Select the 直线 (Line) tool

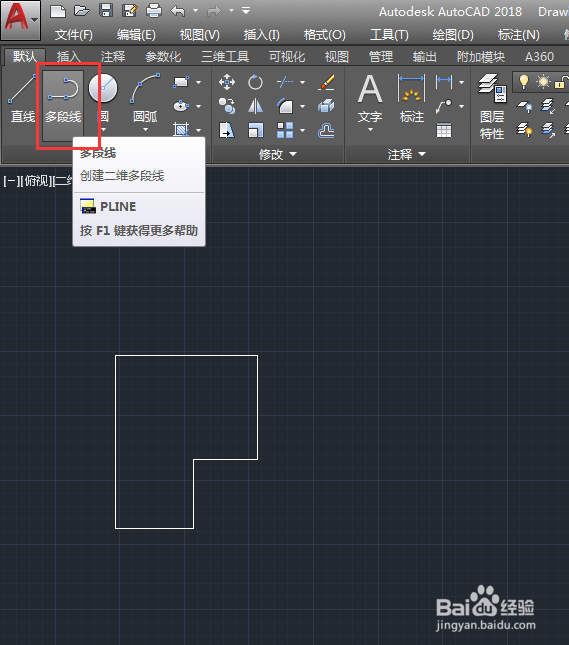coord(23,99)
